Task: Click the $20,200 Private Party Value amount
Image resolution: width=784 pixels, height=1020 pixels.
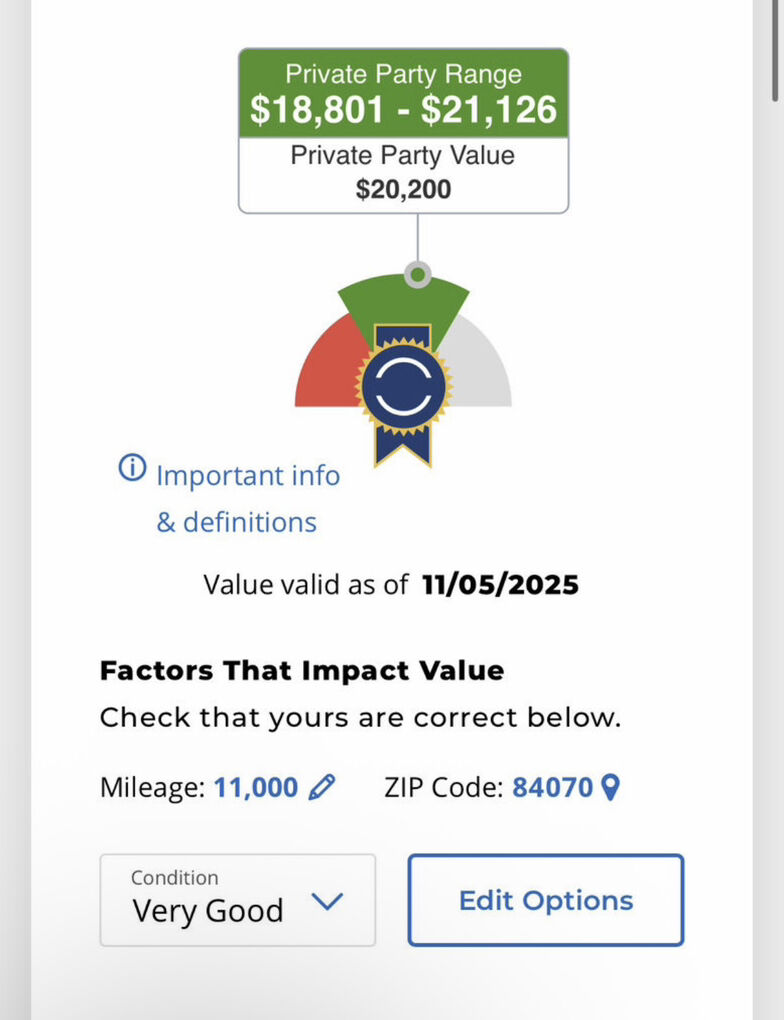Action: [x=403, y=189]
